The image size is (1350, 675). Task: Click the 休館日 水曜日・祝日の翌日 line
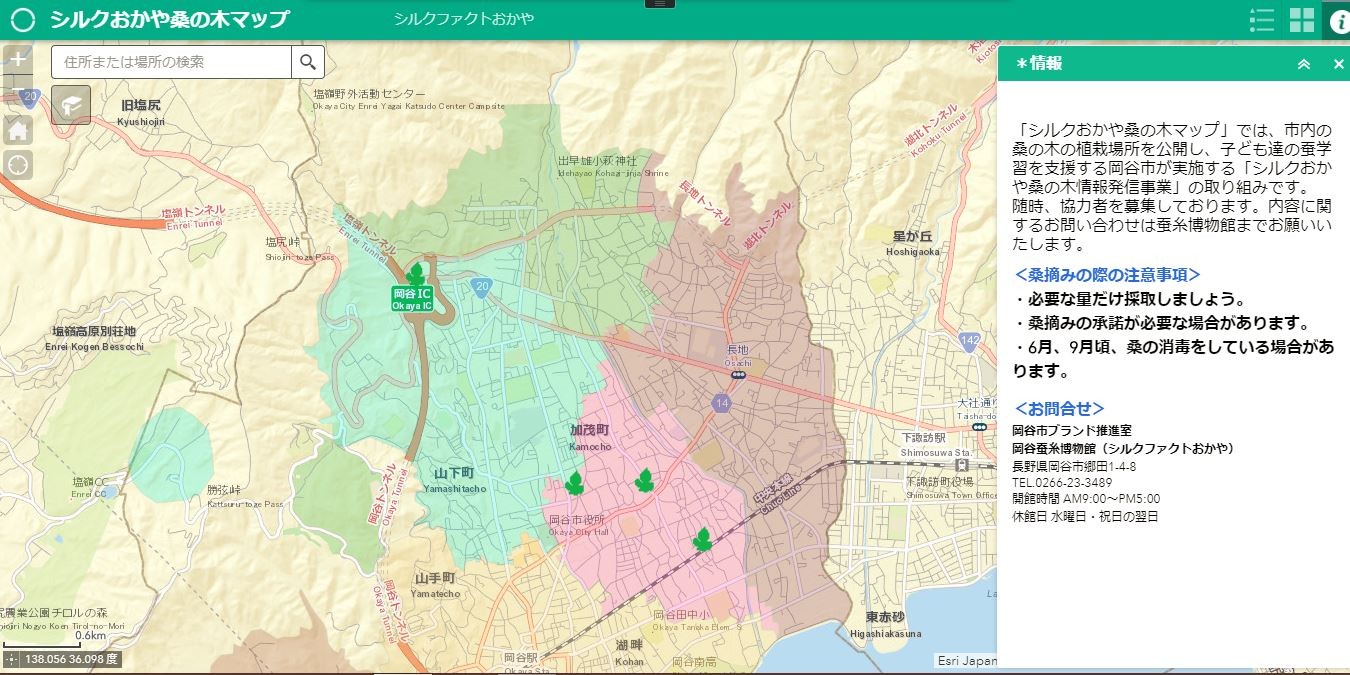tap(1085, 516)
